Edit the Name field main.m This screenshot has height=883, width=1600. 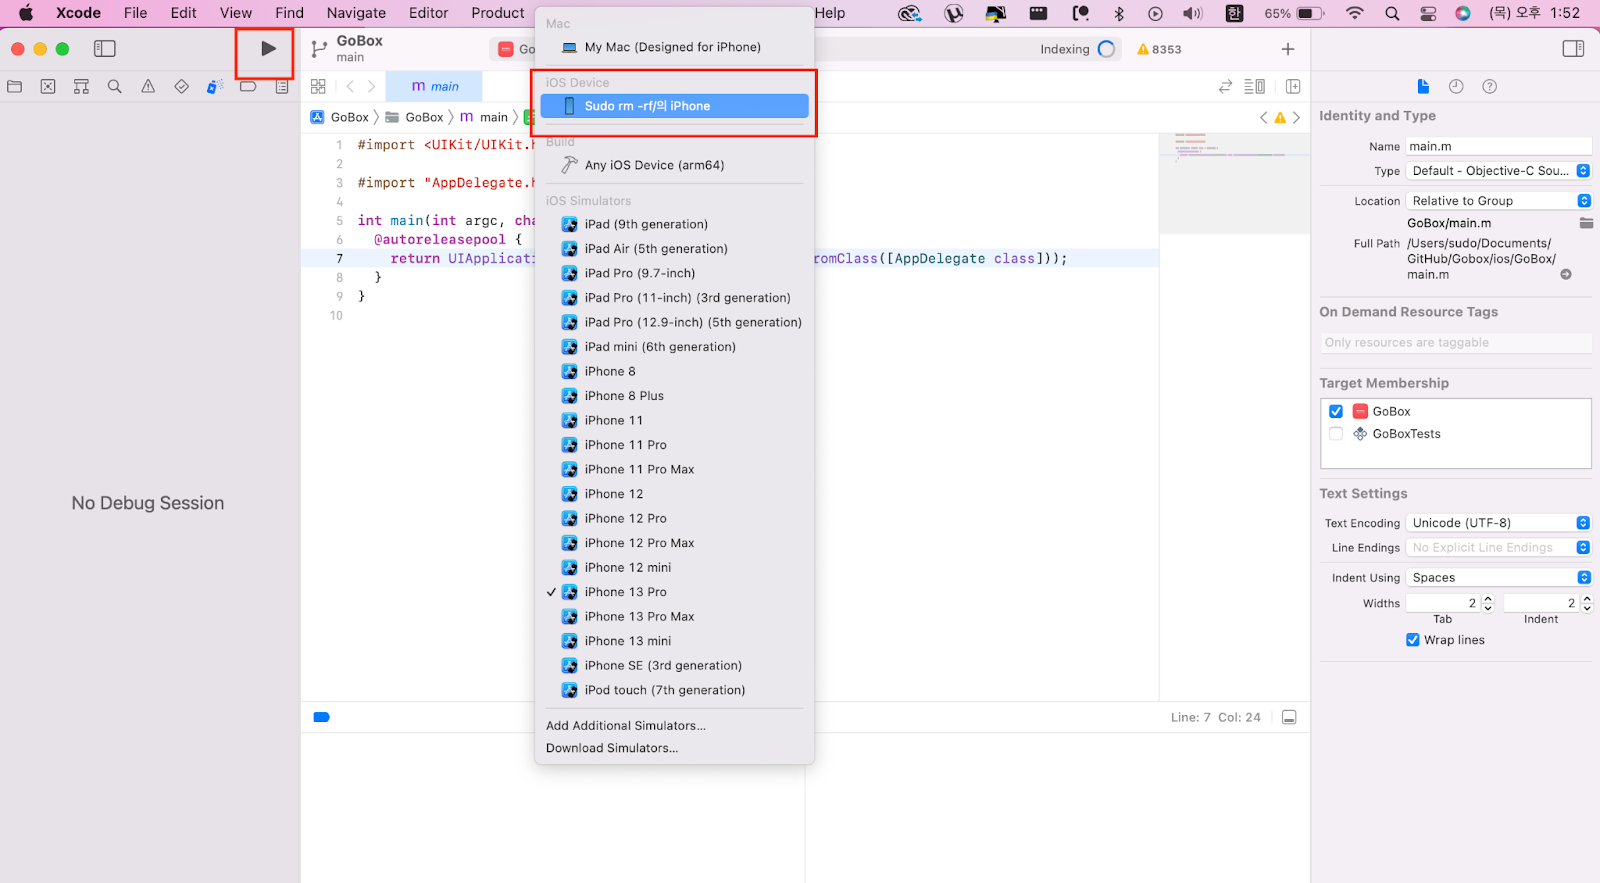tap(1499, 146)
